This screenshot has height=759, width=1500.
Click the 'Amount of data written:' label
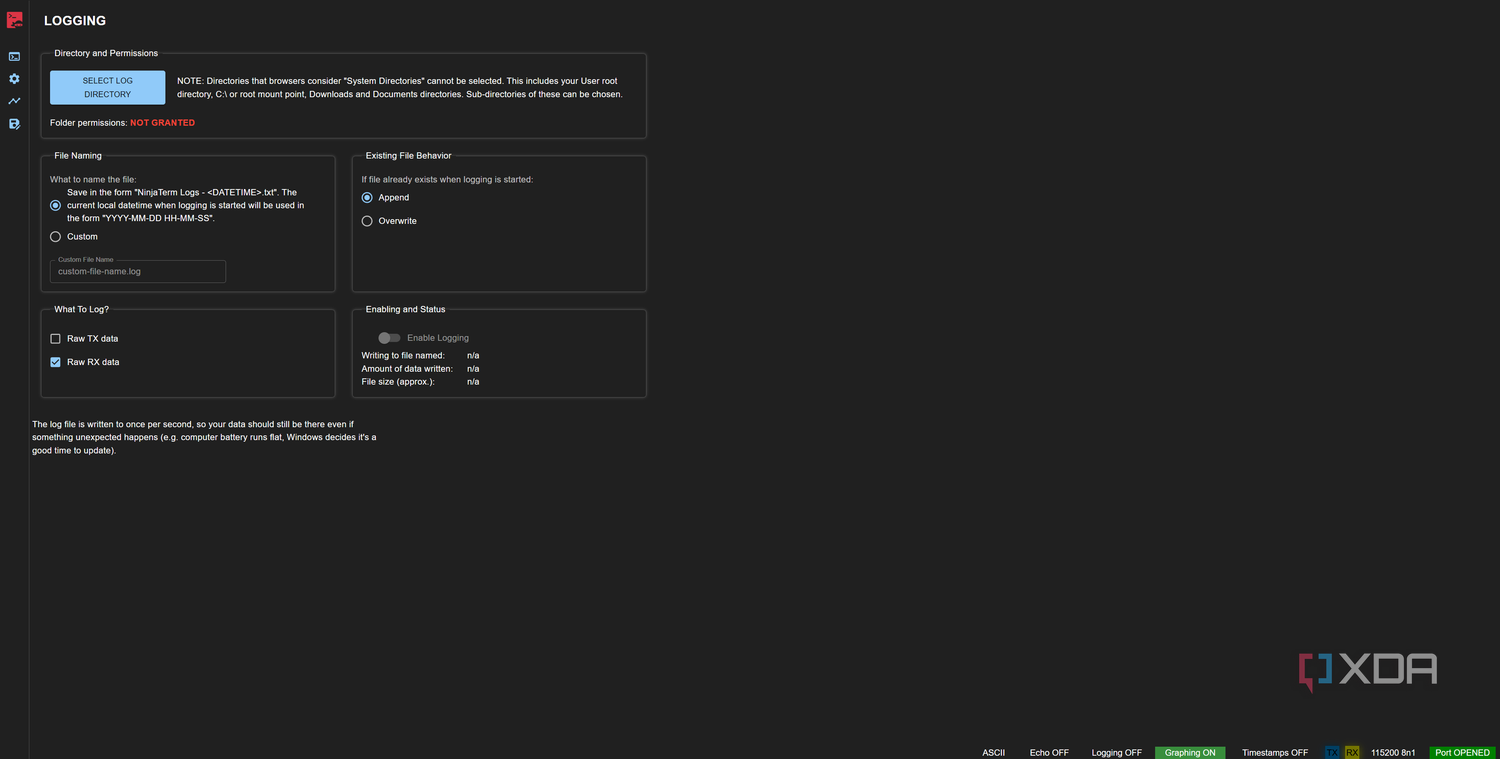point(407,368)
